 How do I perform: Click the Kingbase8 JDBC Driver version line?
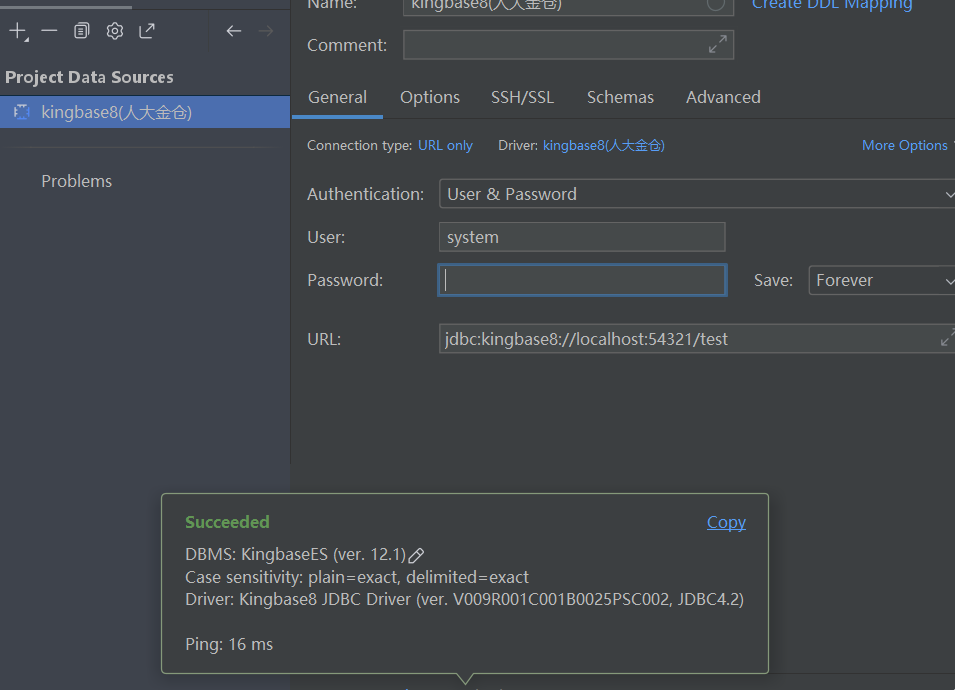coord(465,599)
